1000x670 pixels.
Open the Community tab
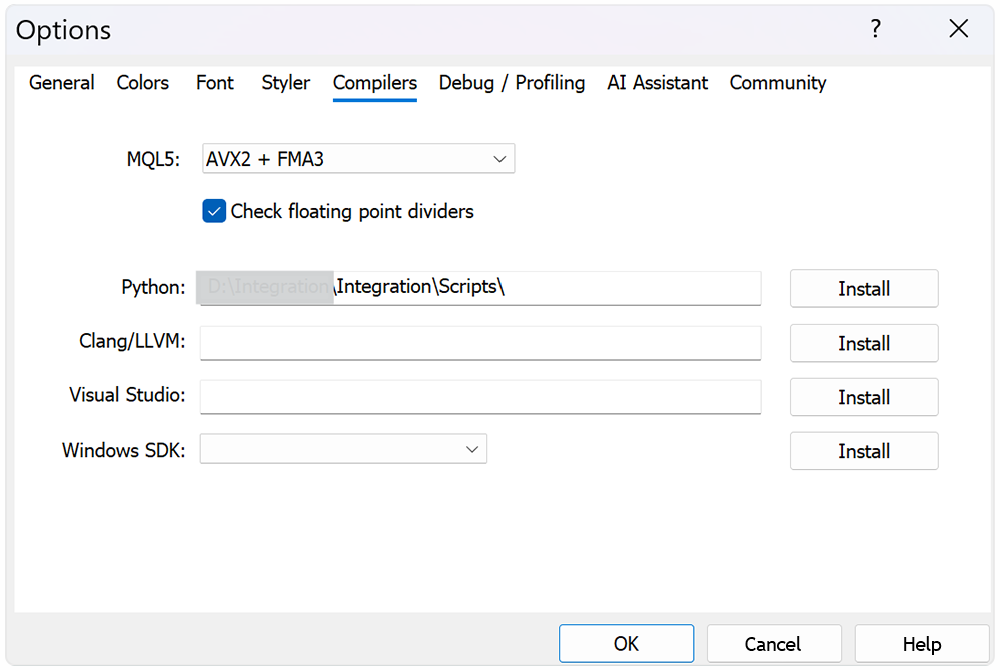[x=778, y=83]
